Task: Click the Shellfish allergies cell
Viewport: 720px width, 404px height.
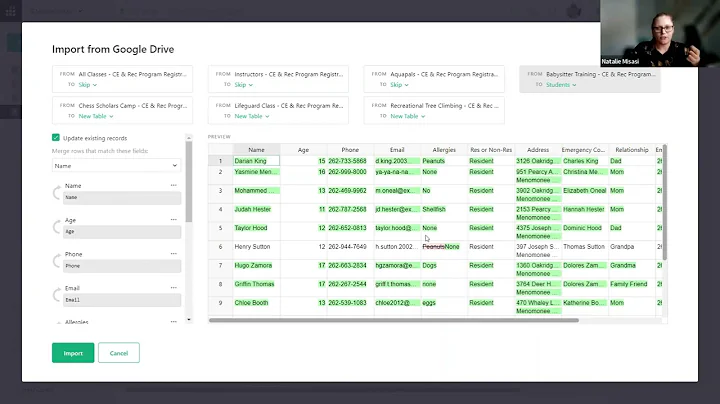Action: tap(444, 213)
